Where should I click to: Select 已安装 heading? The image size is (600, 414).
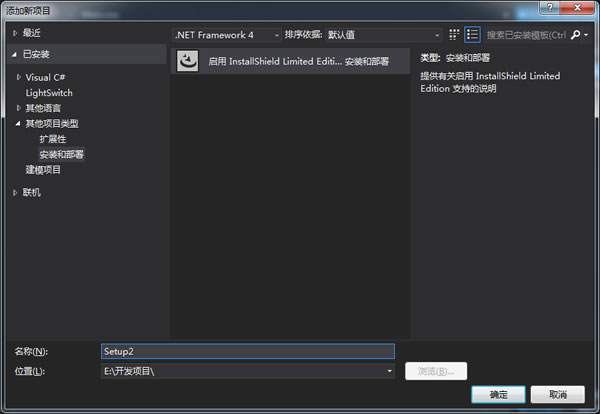36,54
